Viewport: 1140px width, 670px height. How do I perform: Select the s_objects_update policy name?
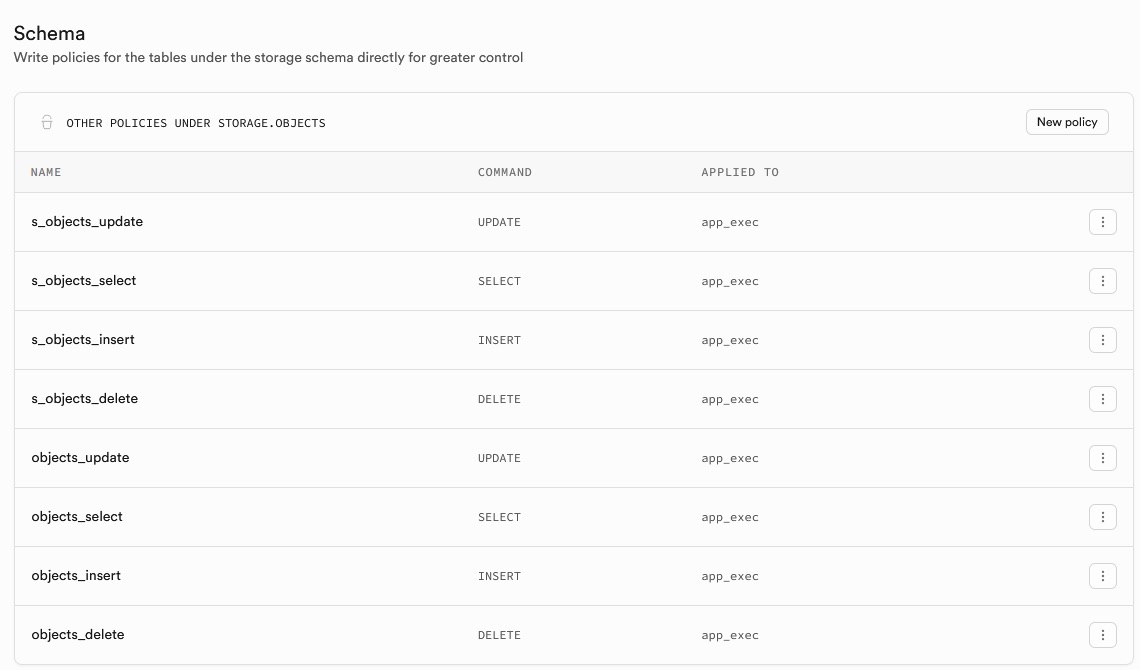(x=87, y=222)
